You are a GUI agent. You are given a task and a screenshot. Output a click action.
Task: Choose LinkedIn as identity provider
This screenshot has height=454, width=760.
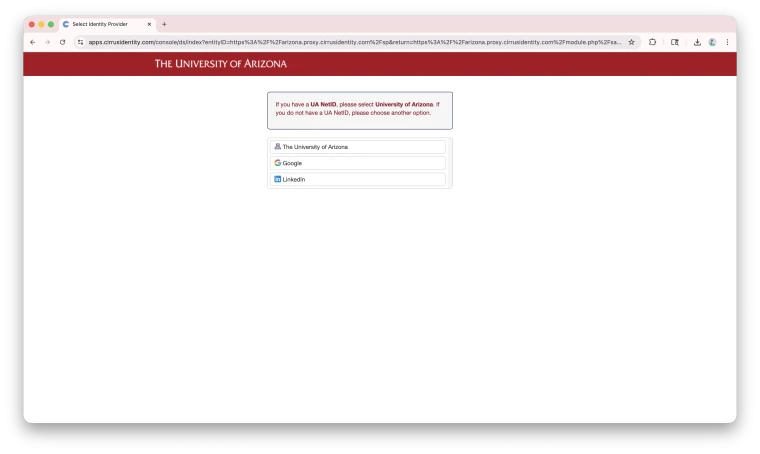[358, 179]
